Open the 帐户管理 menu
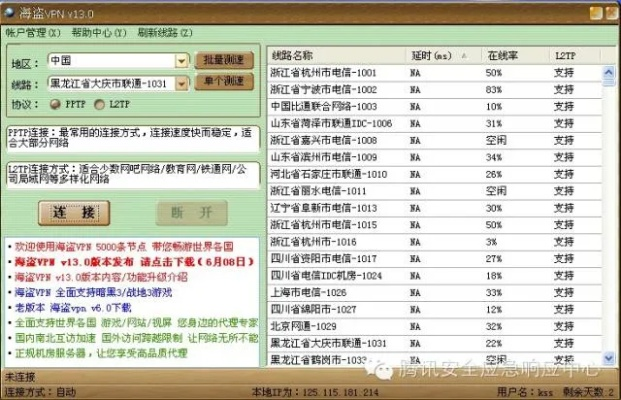621x400 pixels. (x=26, y=32)
